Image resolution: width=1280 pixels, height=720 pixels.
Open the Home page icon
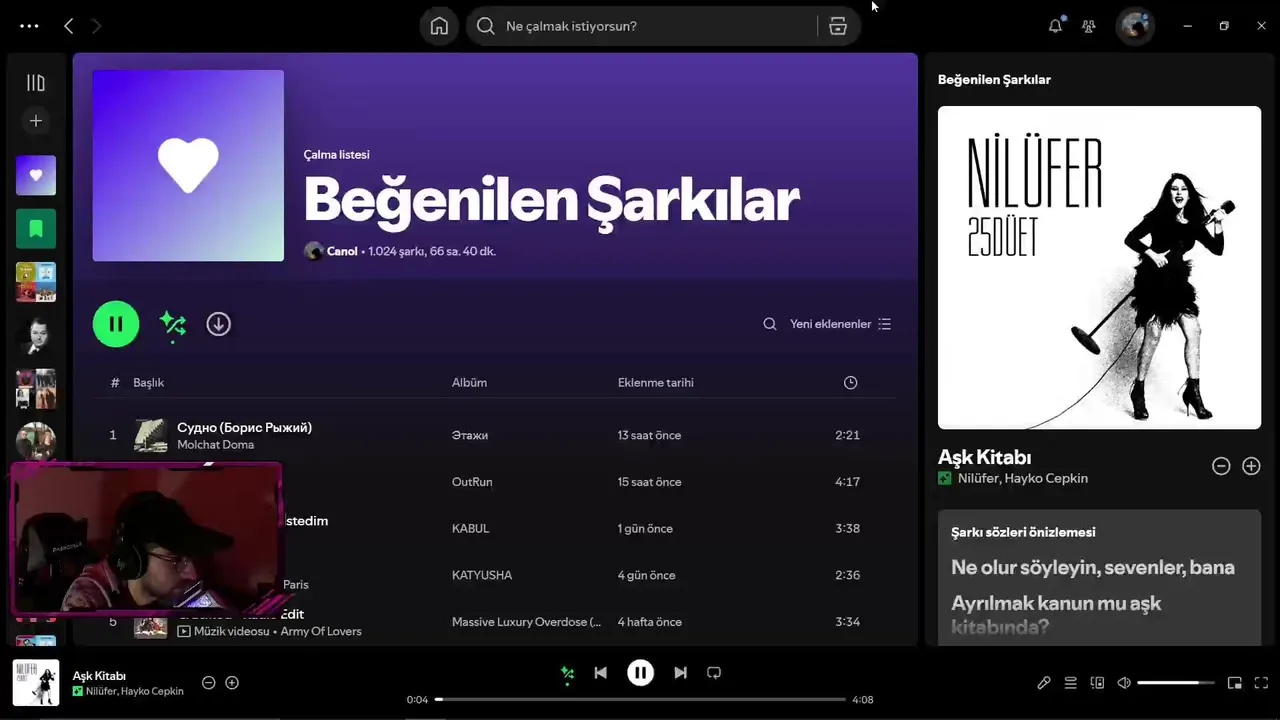click(x=439, y=26)
